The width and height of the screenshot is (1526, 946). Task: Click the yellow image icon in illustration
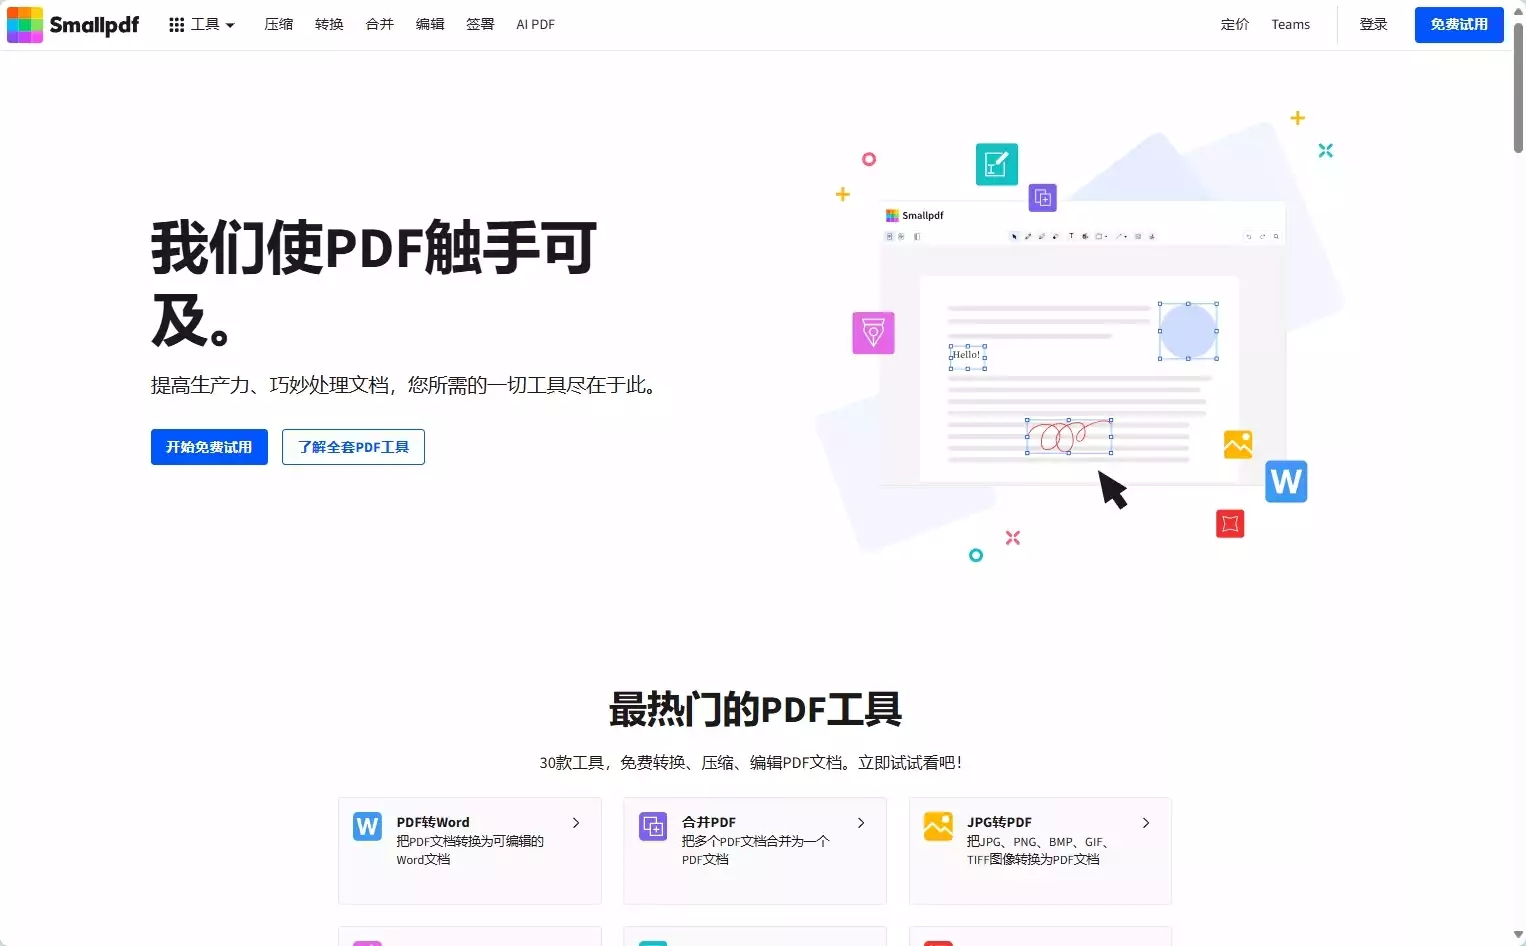click(1238, 444)
